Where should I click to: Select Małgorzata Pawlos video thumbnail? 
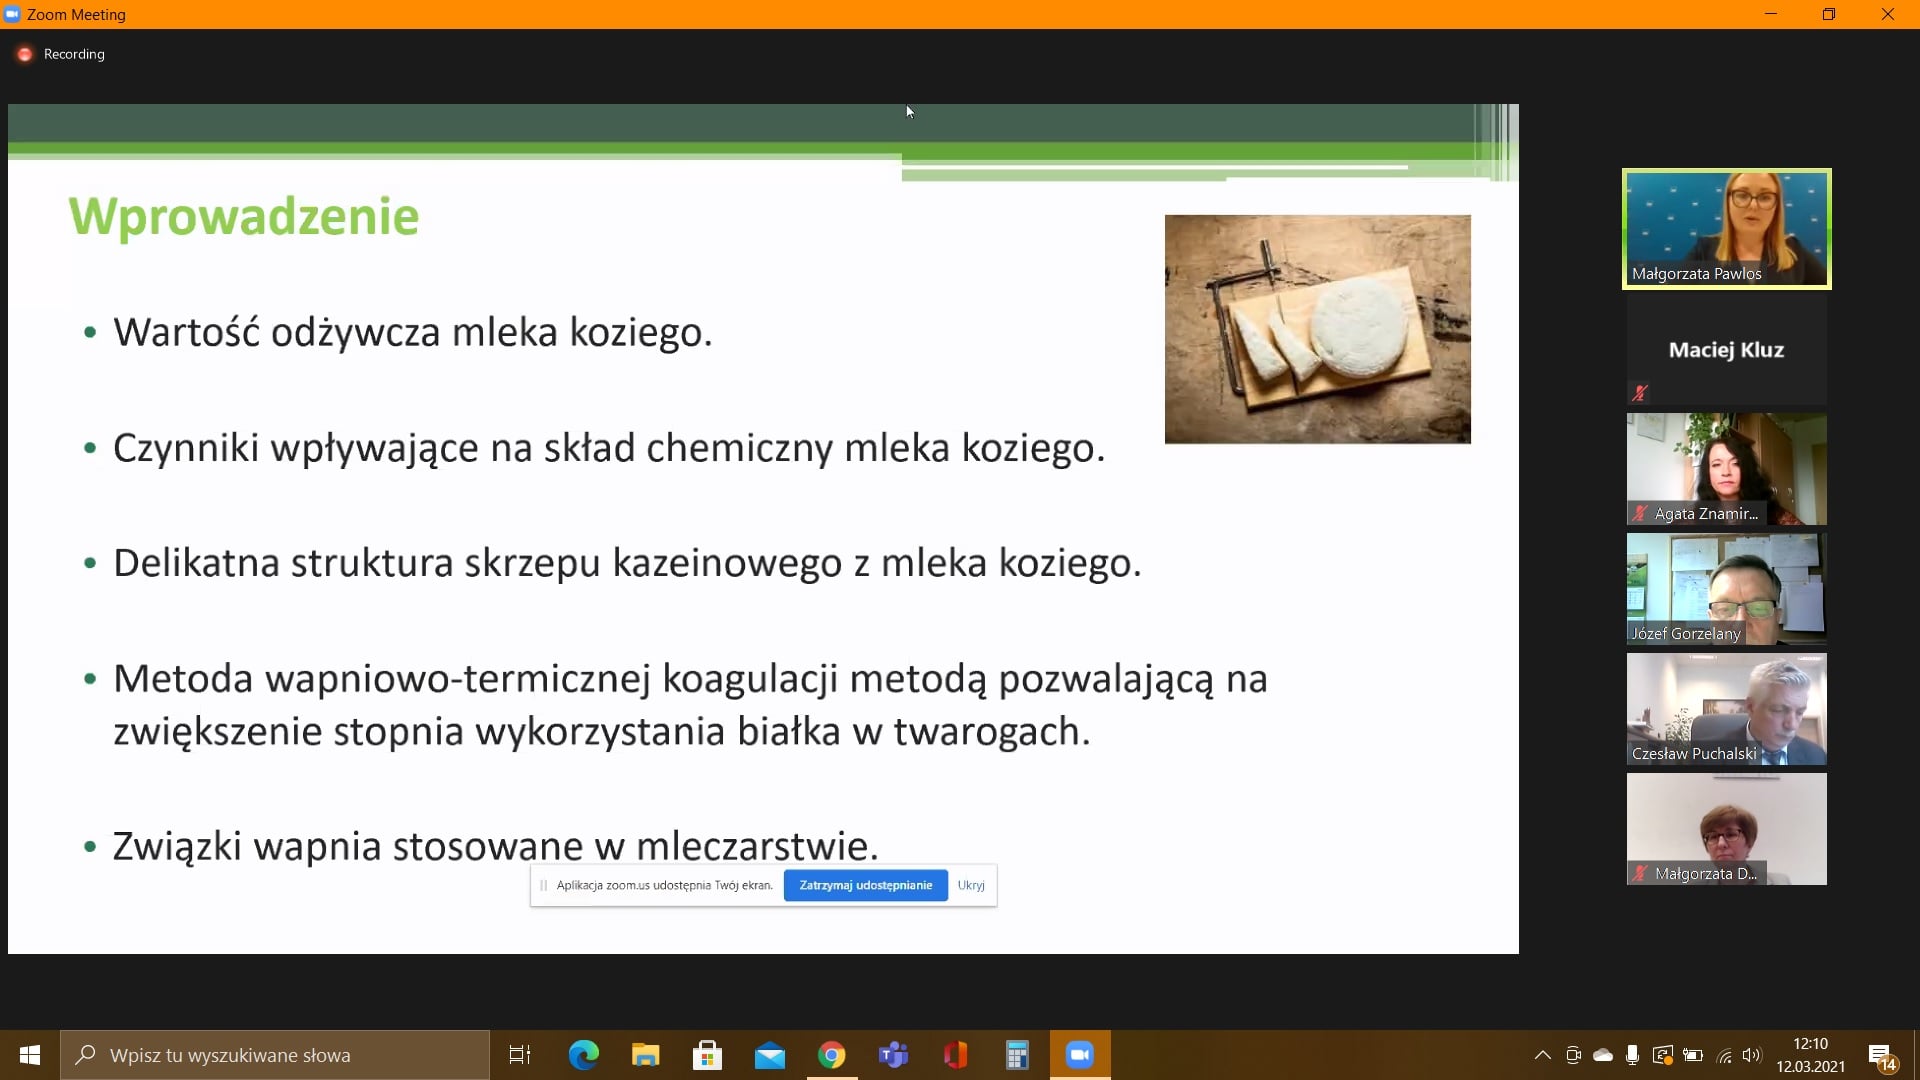coord(1726,229)
